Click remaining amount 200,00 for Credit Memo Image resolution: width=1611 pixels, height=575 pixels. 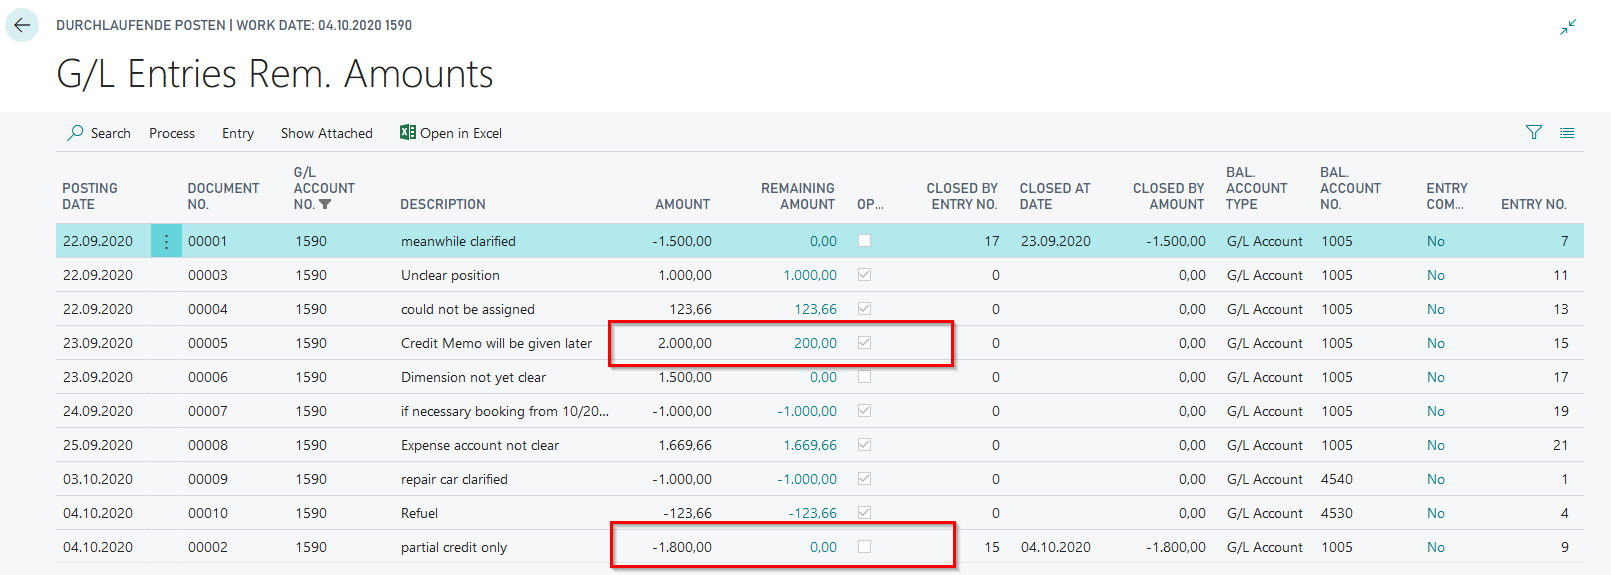click(x=815, y=343)
